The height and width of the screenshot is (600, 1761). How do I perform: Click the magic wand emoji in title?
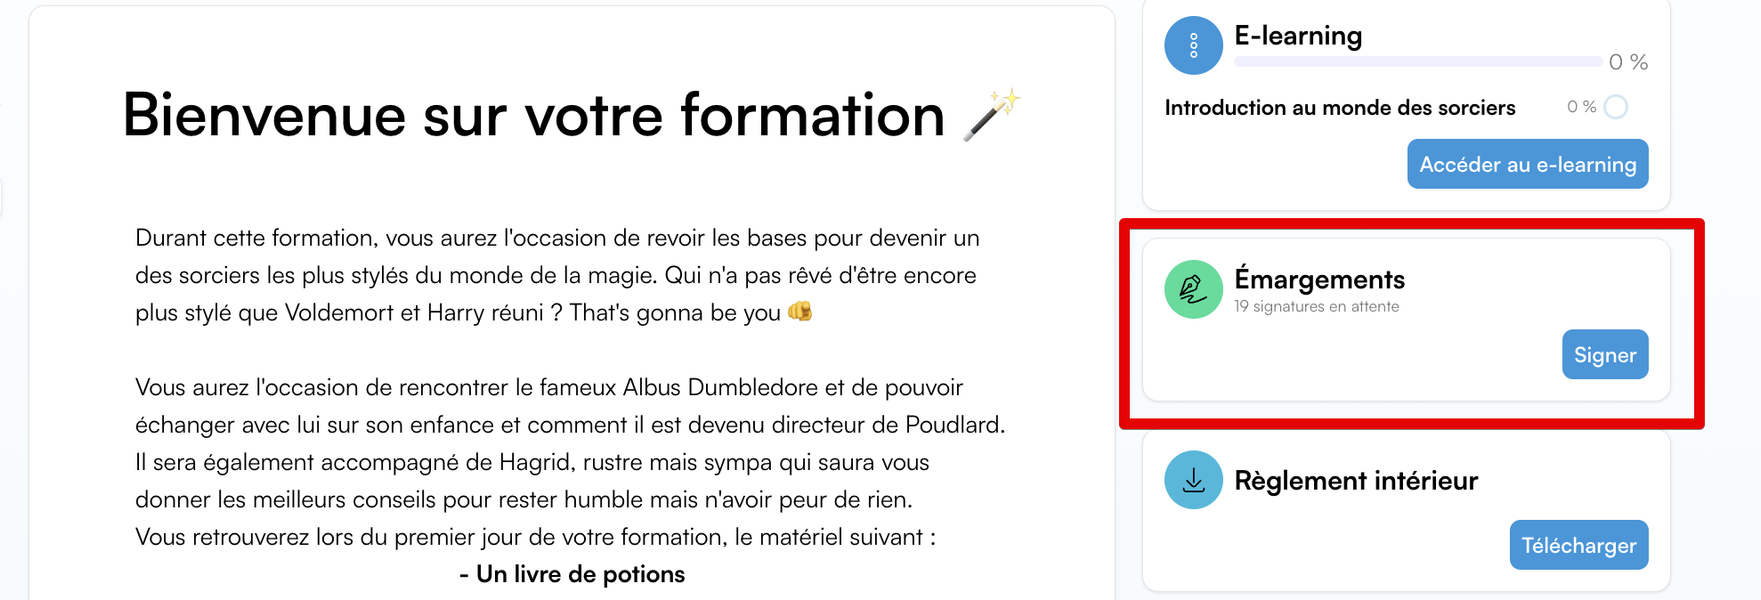point(992,115)
